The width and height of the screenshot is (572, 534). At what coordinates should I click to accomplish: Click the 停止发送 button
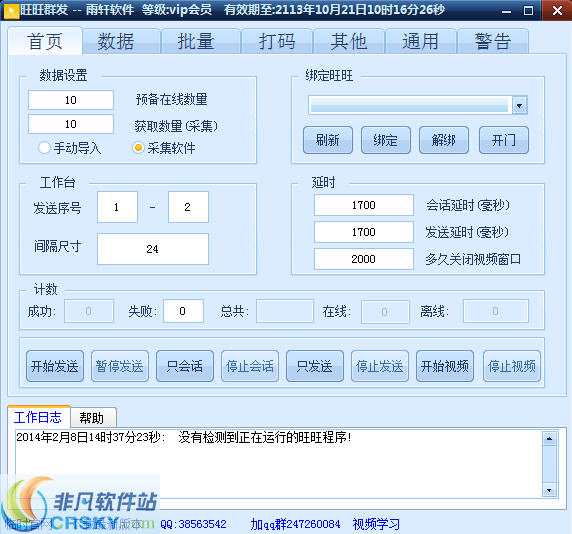(380, 366)
